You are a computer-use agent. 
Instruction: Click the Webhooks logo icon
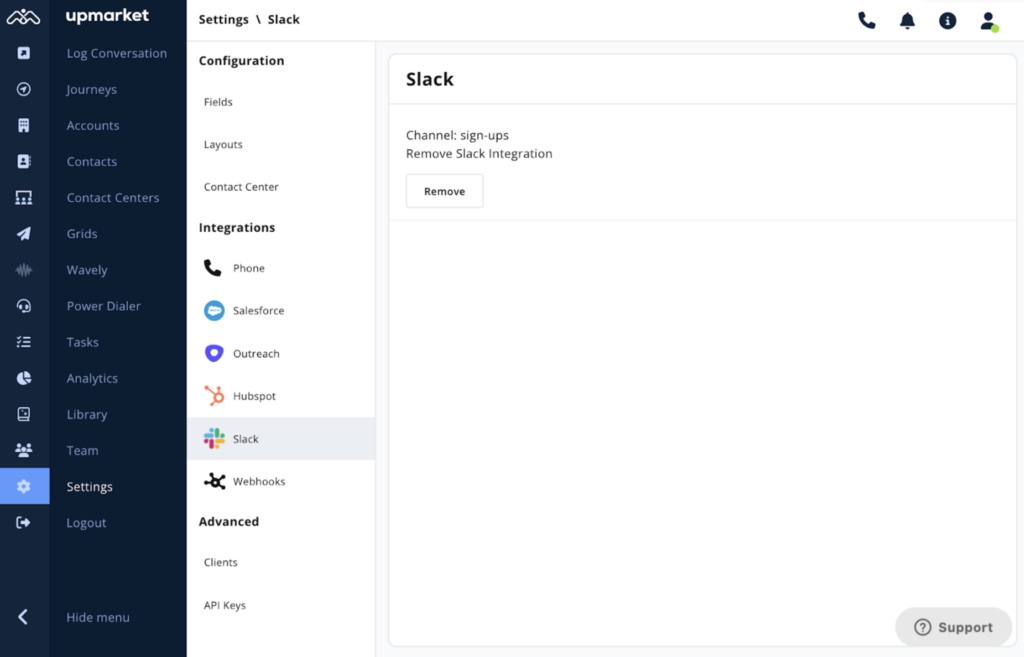[214, 481]
